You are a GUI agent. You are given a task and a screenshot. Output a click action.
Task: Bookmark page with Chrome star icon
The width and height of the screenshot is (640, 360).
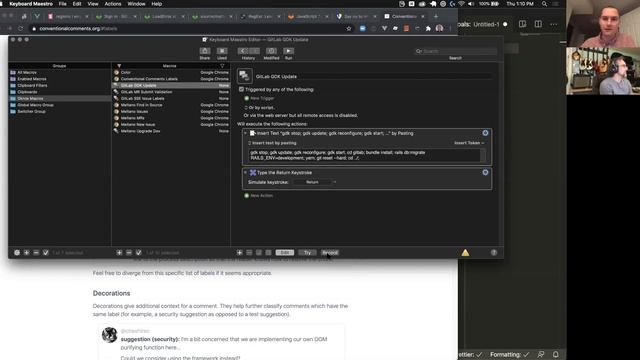pos(349,29)
